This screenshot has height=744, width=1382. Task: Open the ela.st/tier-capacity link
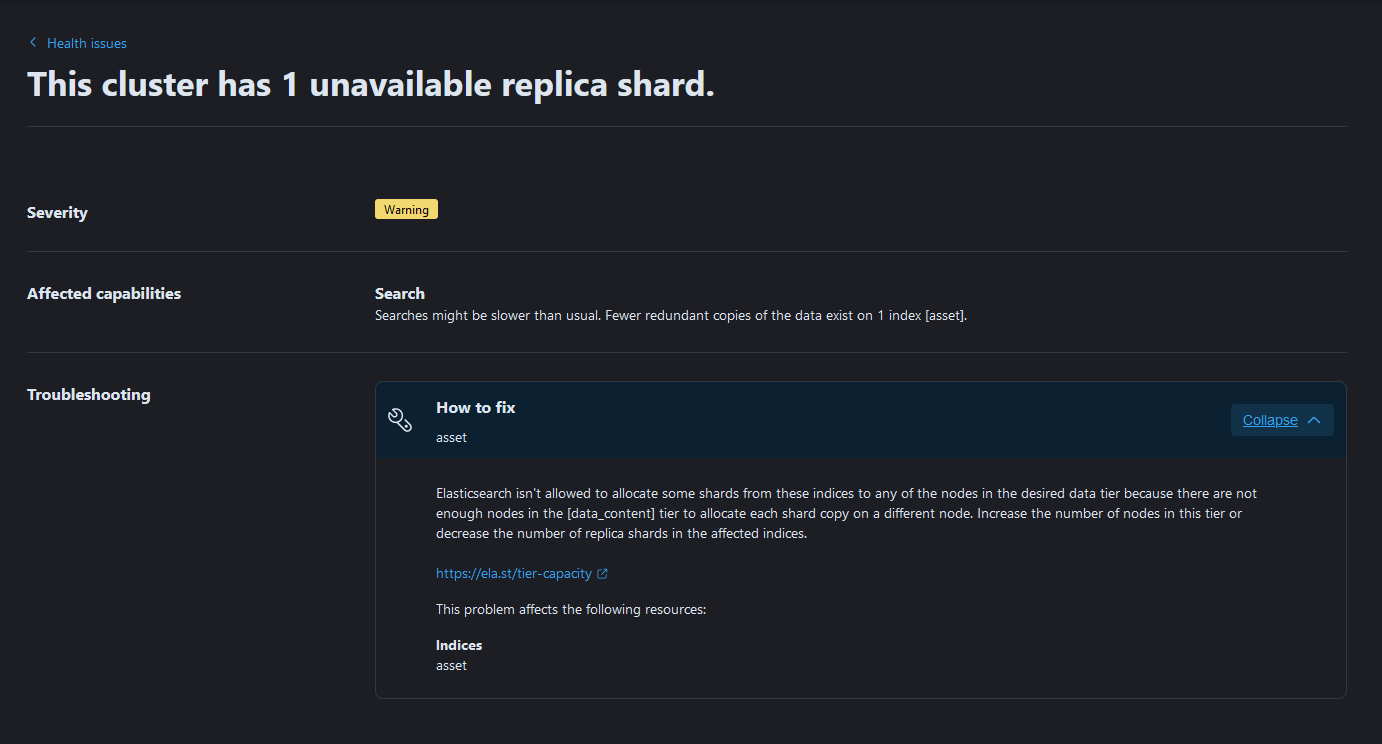(514, 574)
